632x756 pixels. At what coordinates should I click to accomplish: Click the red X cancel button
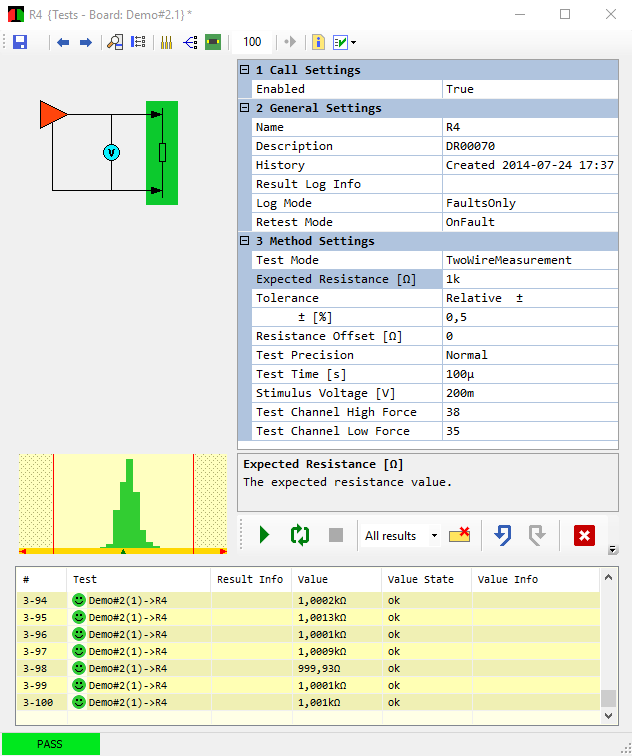point(584,536)
